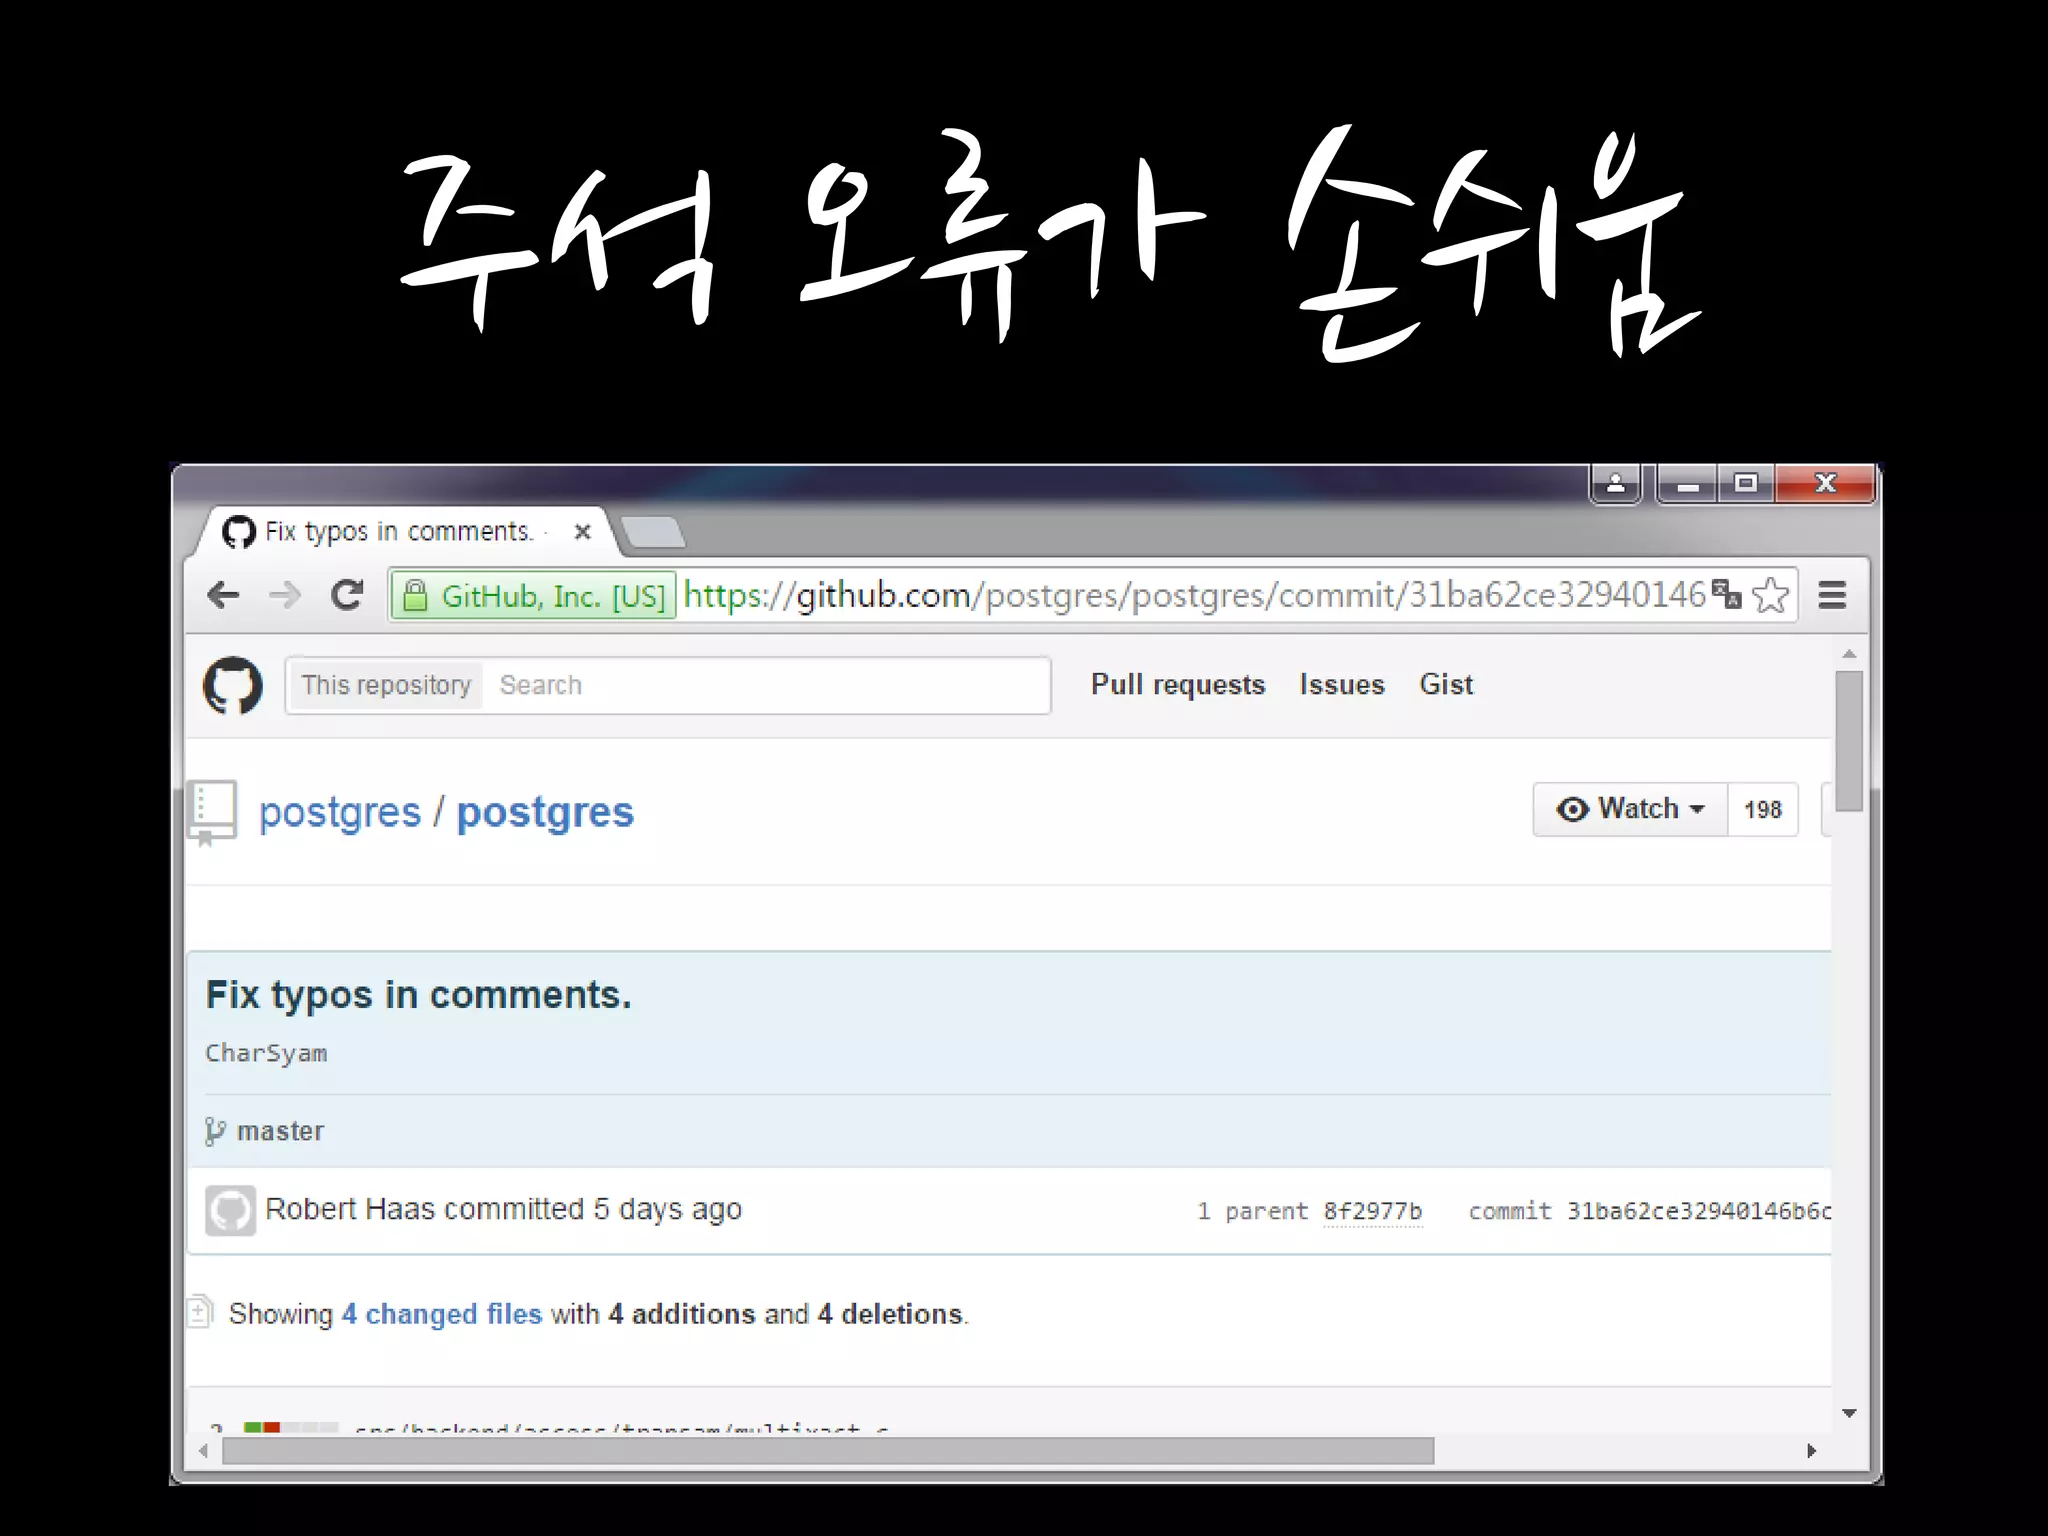Click the changed files diff icon
Screen dimensions: 2048x1536
(200, 1312)
